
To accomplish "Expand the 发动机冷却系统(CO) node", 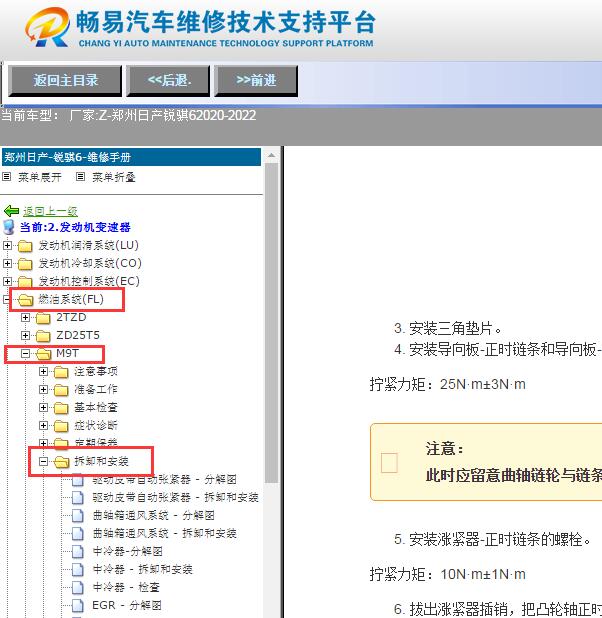I will point(7,263).
